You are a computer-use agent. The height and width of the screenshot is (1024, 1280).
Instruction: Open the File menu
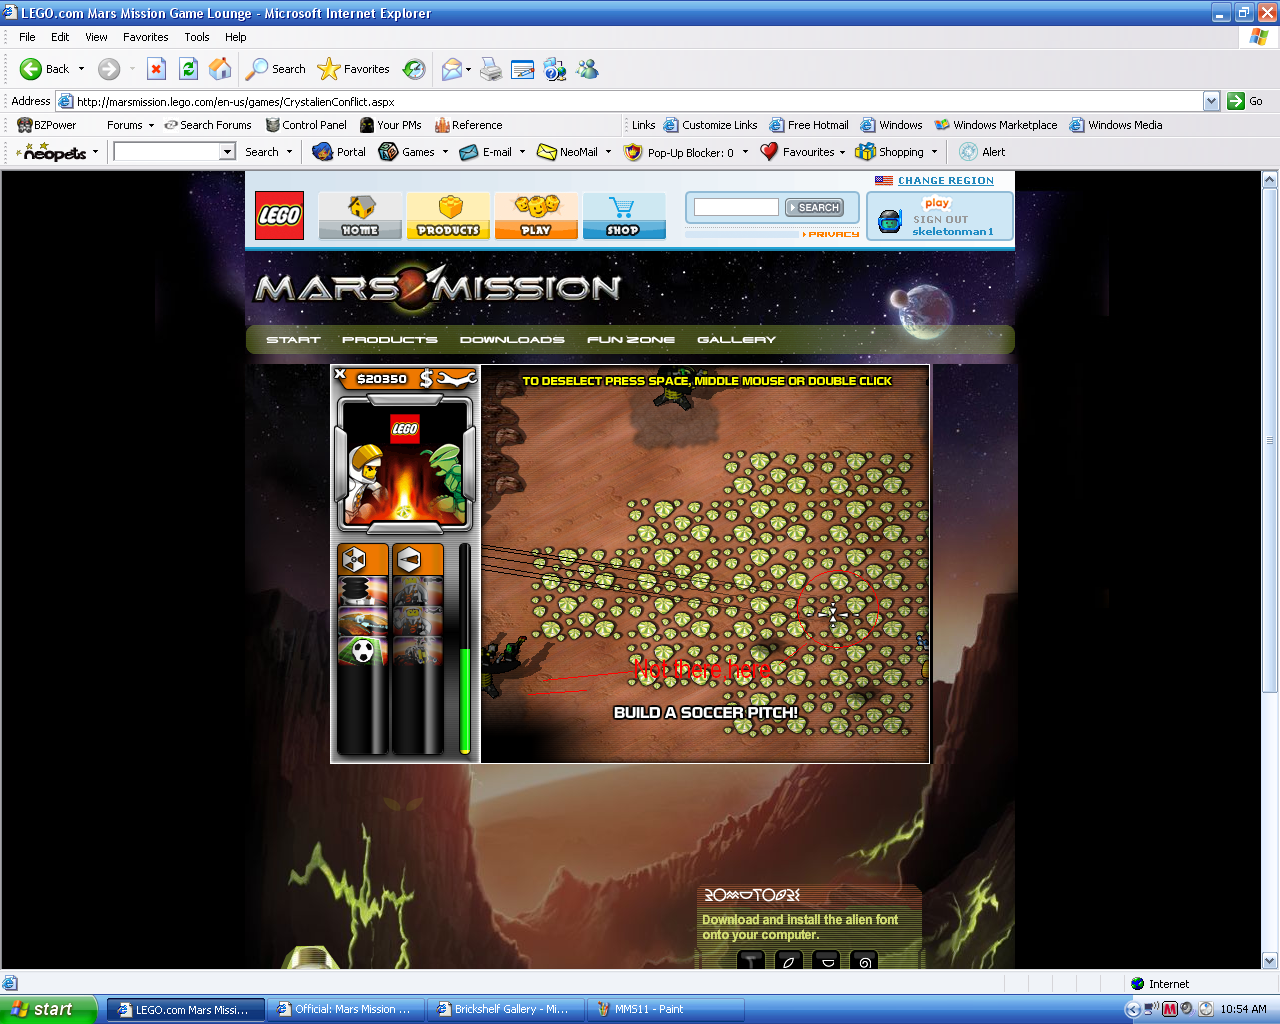click(27, 37)
